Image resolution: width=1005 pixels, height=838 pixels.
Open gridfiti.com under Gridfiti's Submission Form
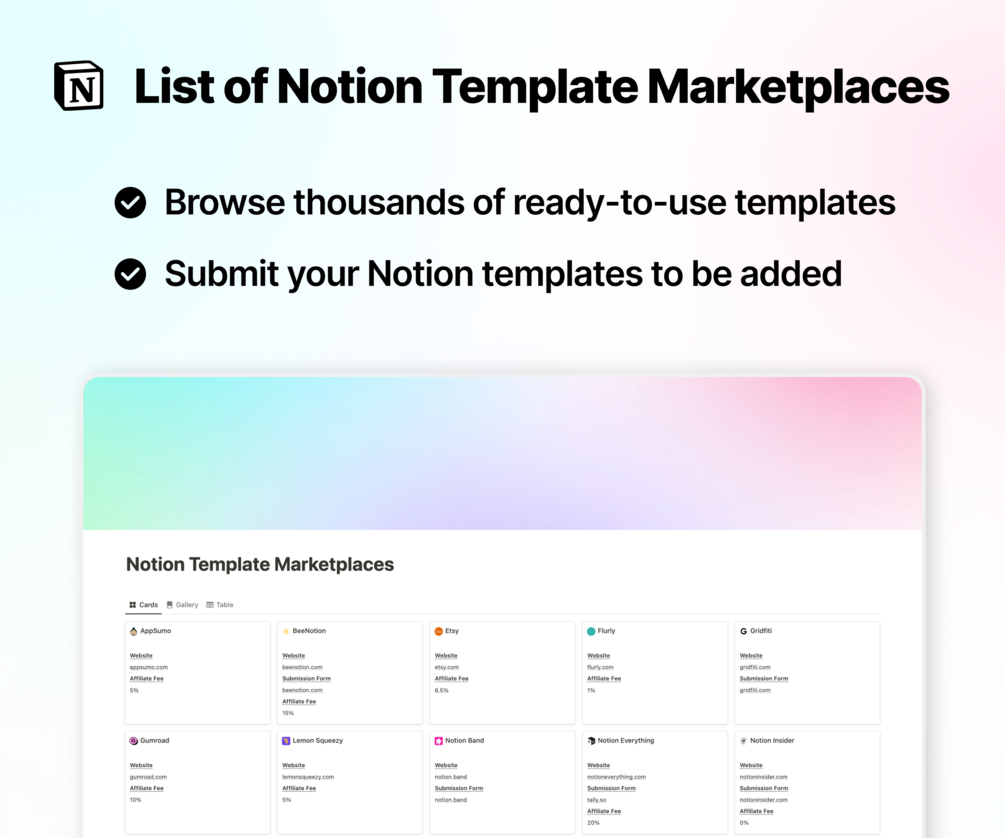click(755, 690)
